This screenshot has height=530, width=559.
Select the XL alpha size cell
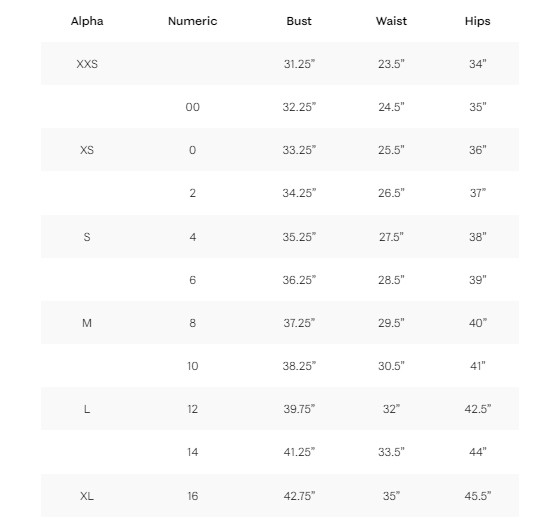pyautogui.click(x=87, y=496)
